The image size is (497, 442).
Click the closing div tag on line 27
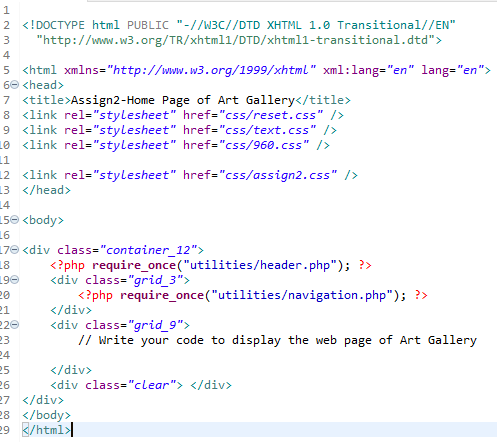[x=43, y=400]
